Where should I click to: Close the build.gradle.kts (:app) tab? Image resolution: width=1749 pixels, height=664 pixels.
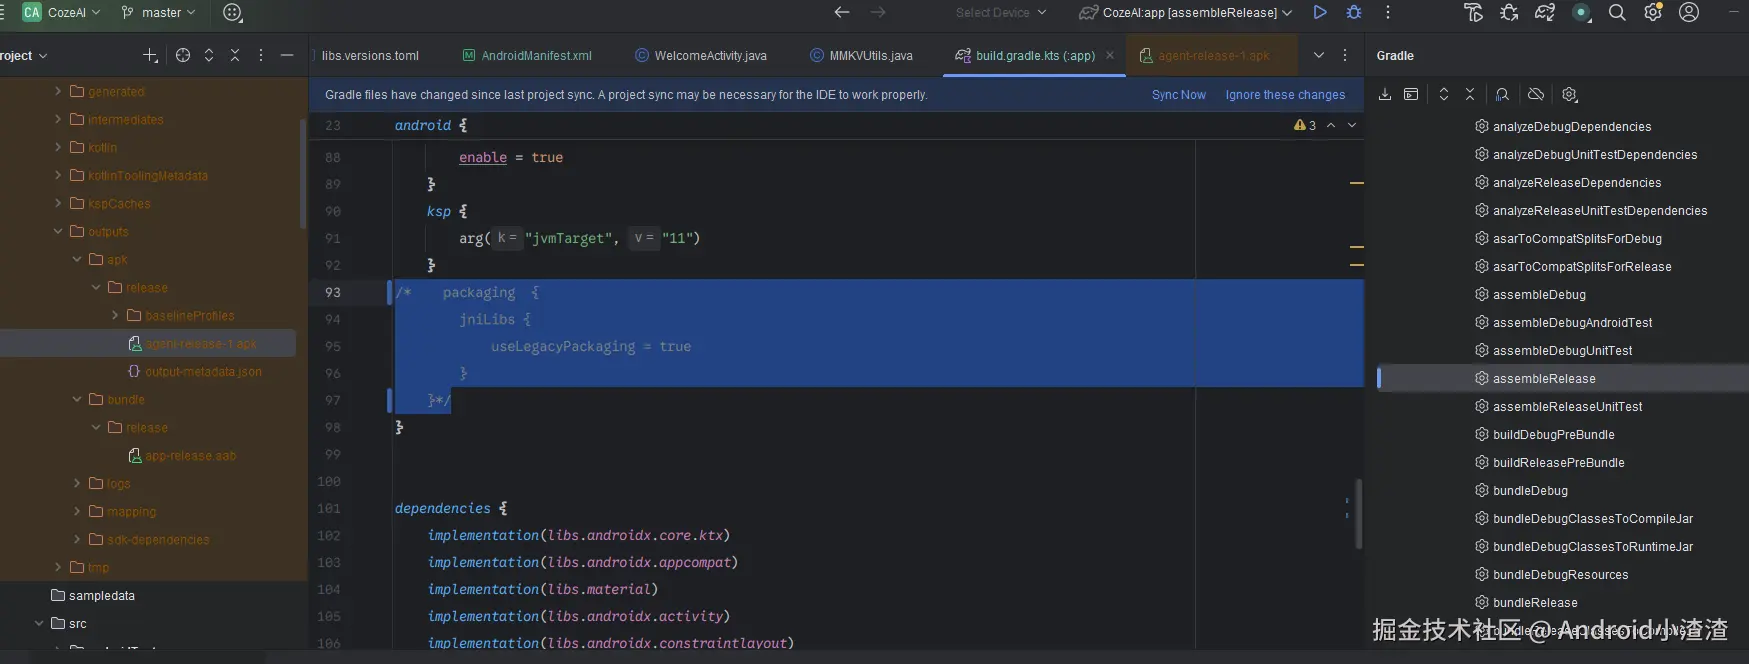[1110, 55]
